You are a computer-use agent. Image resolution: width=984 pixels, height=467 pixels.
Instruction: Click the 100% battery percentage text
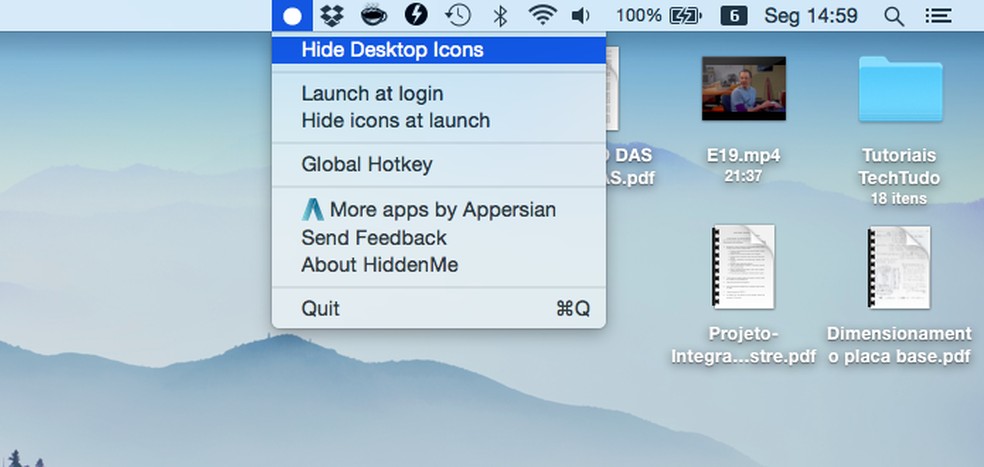tap(638, 16)
